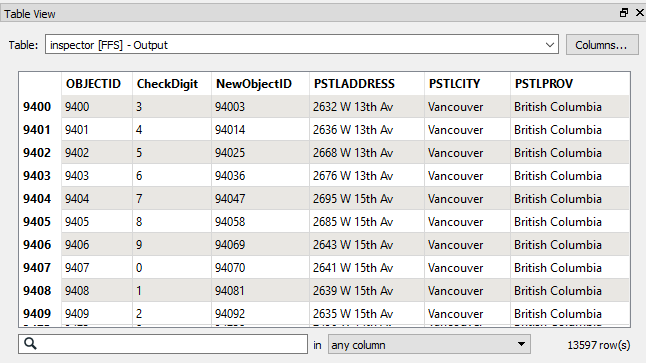
Task: Open the Columns... dialog
Action: [x=602, y=44]
